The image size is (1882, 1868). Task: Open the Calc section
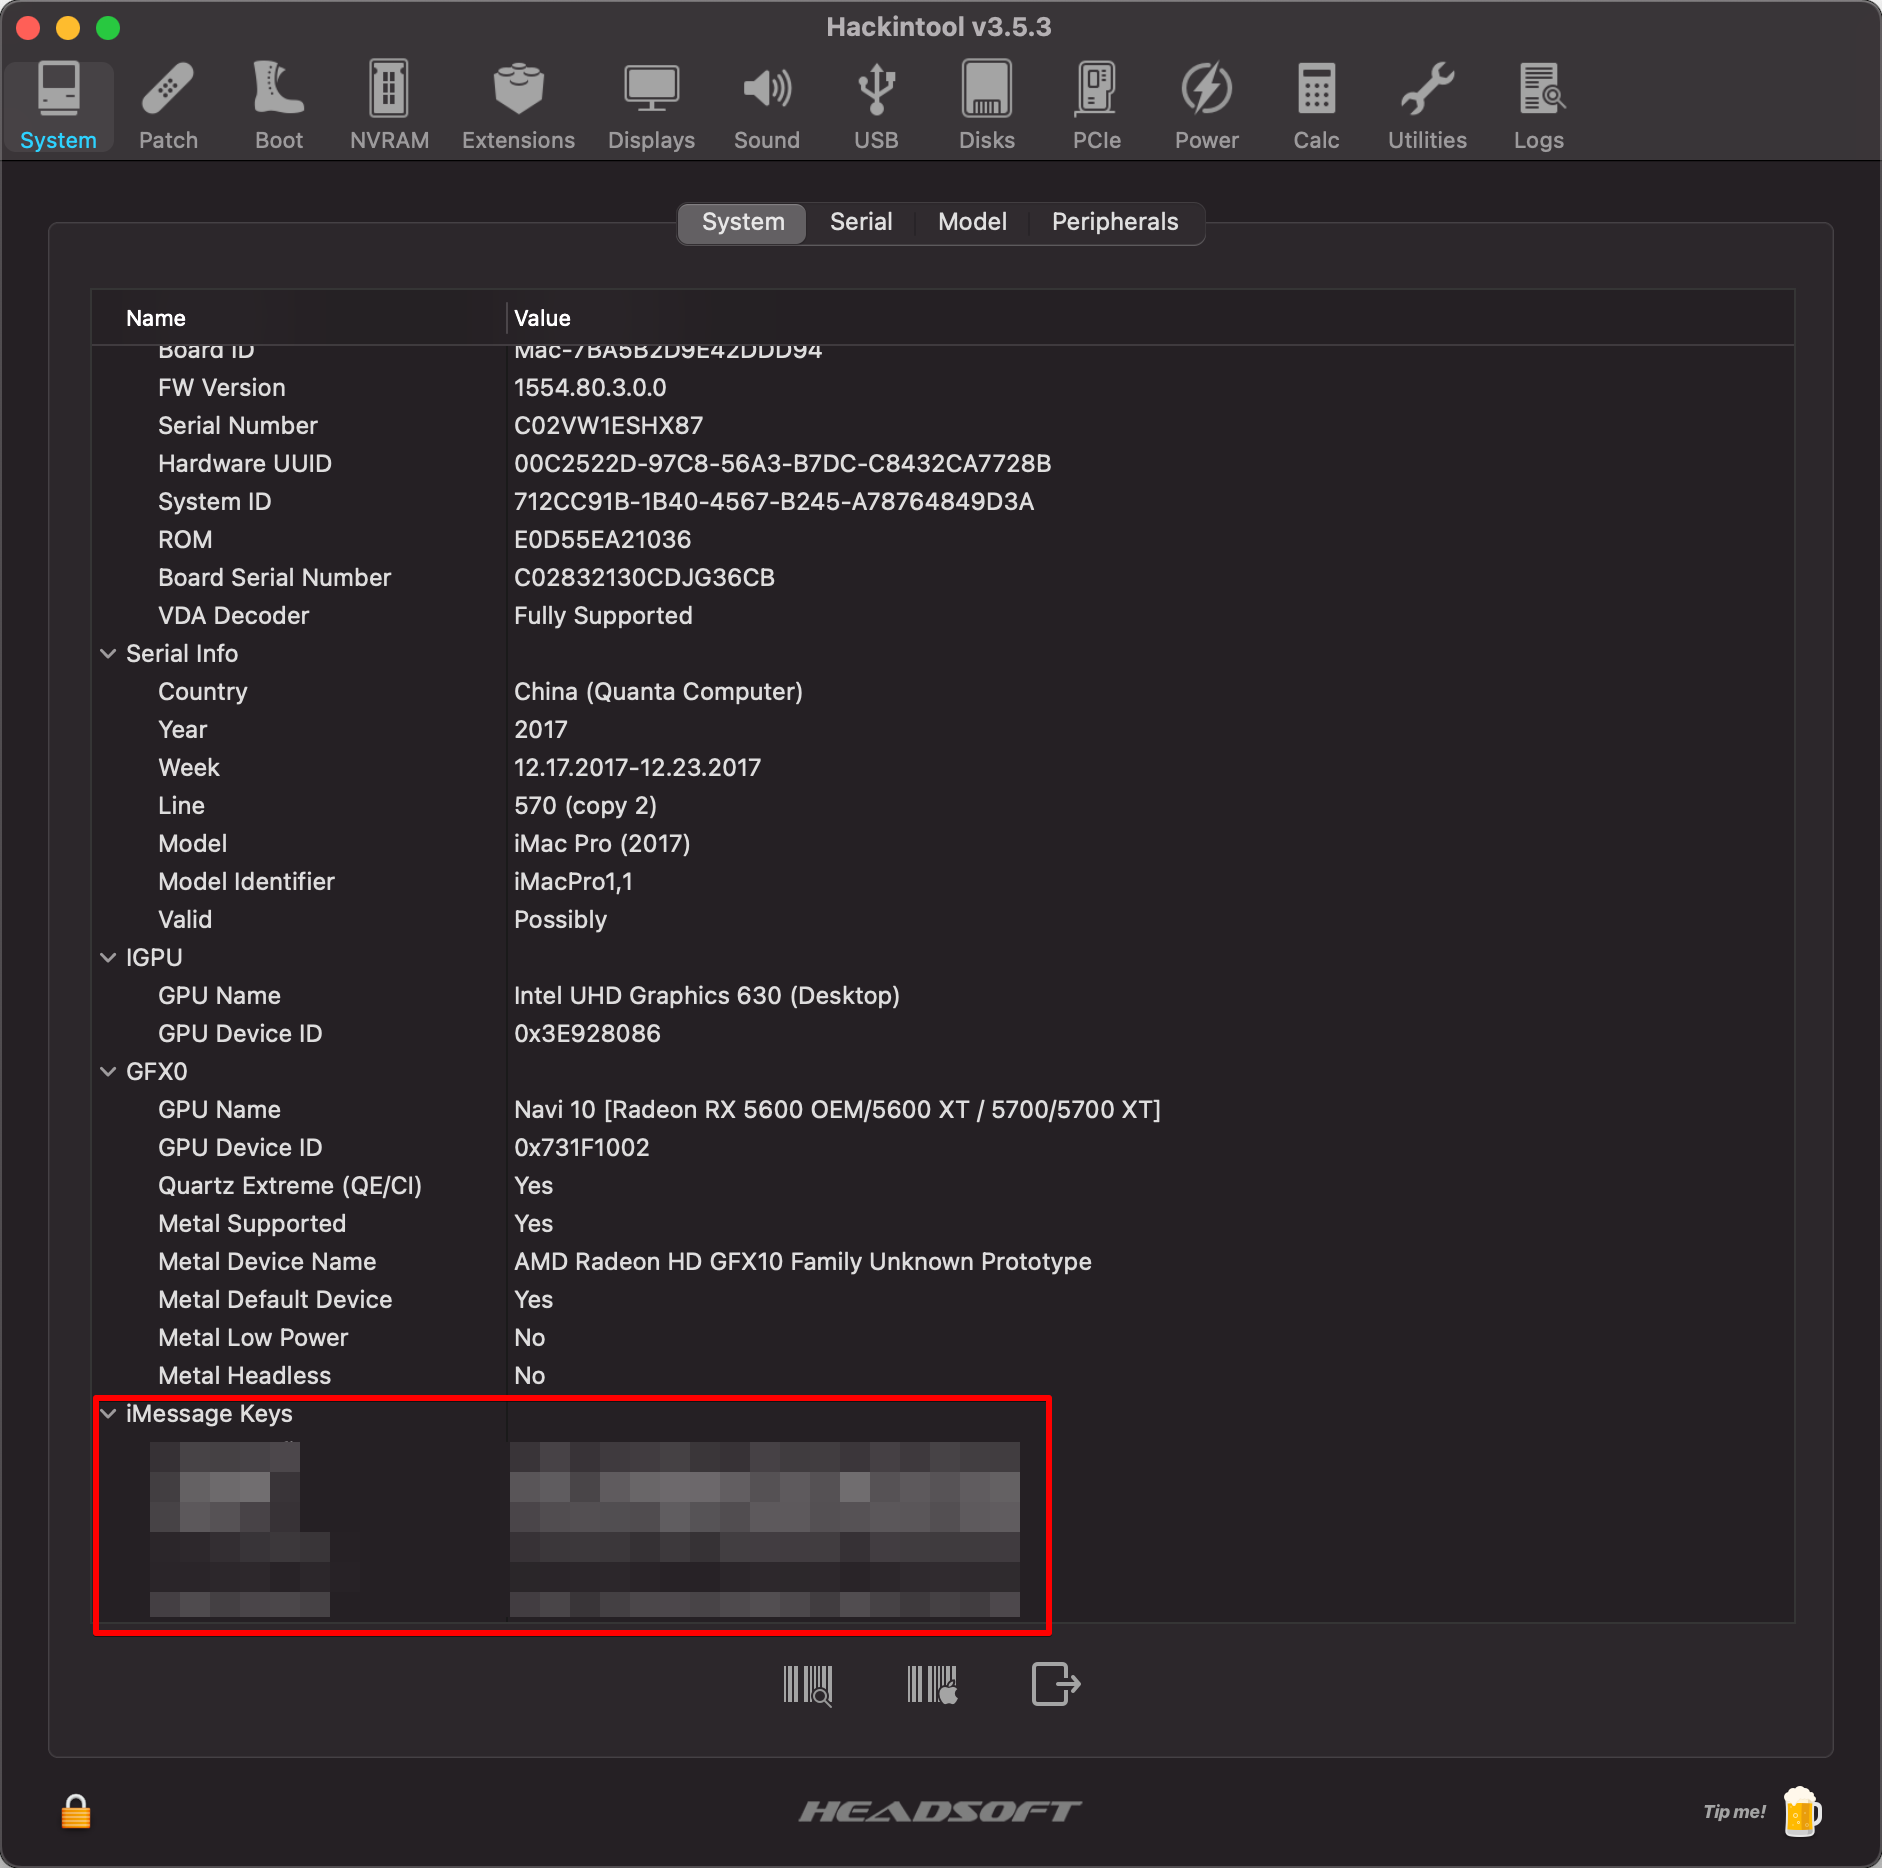tap(1316, 106)
